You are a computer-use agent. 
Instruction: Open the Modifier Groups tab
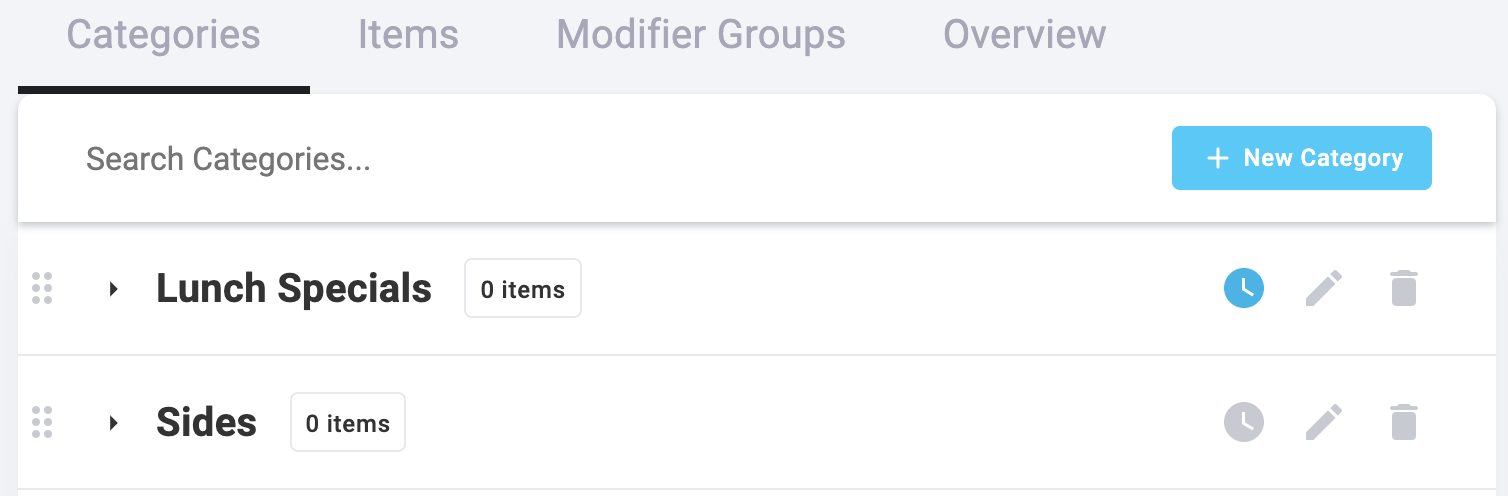tap(700, 35)
